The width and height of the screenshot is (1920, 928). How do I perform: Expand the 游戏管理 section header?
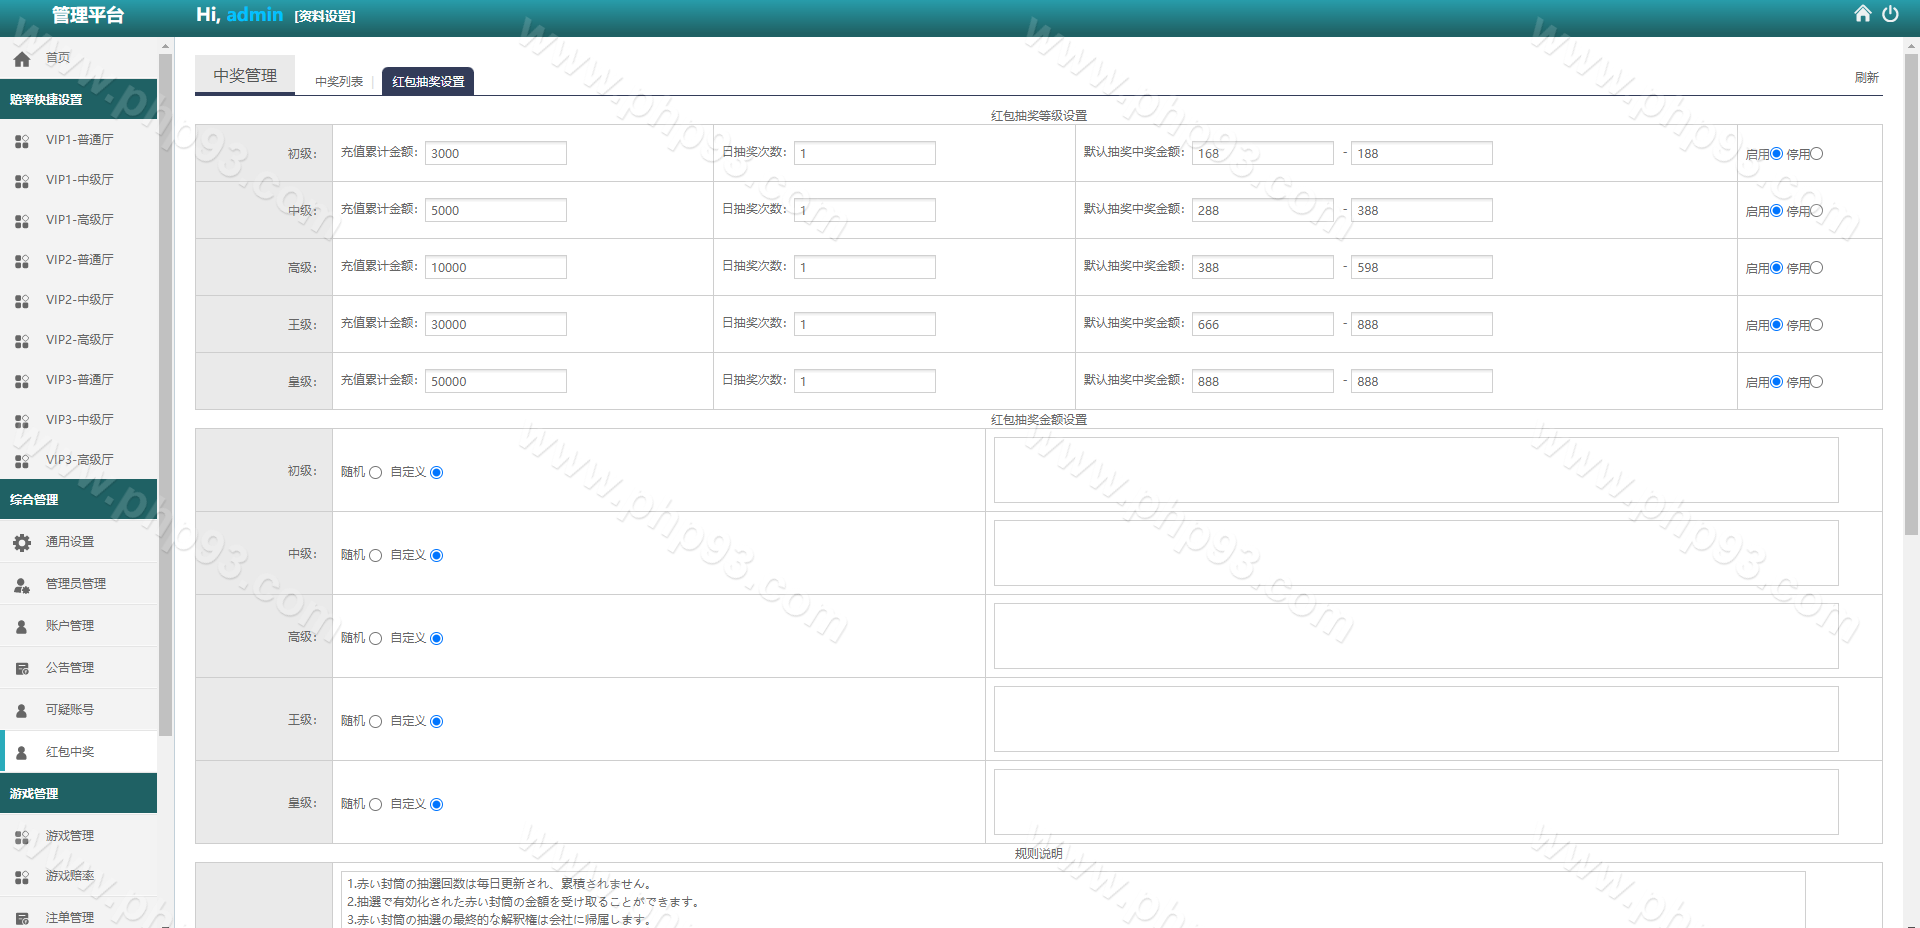click(x=78, y=793)
